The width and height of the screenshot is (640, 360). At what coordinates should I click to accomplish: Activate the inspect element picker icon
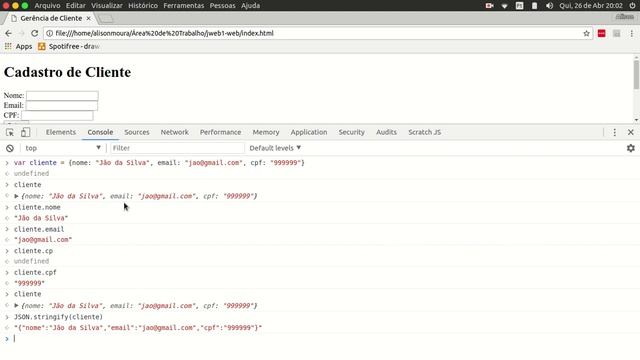coord(10,132)
